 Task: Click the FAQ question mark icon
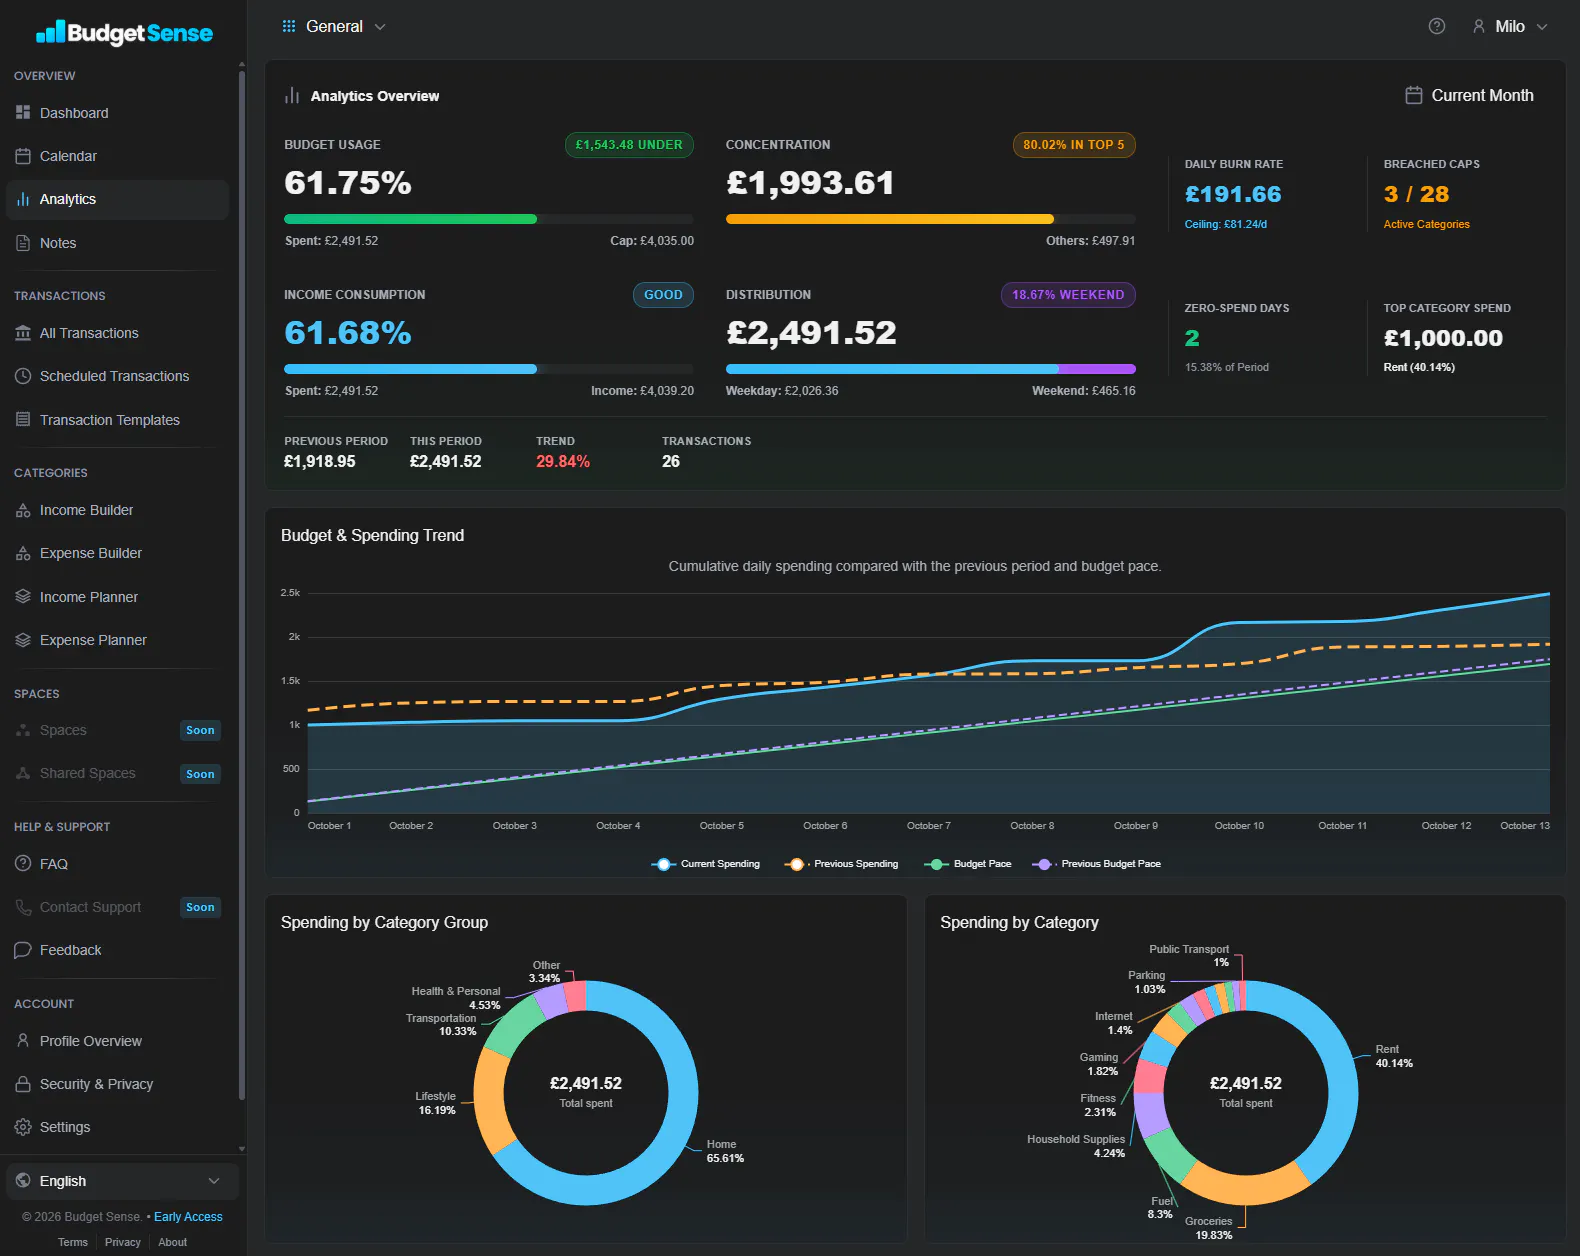[x=23, y=864]
